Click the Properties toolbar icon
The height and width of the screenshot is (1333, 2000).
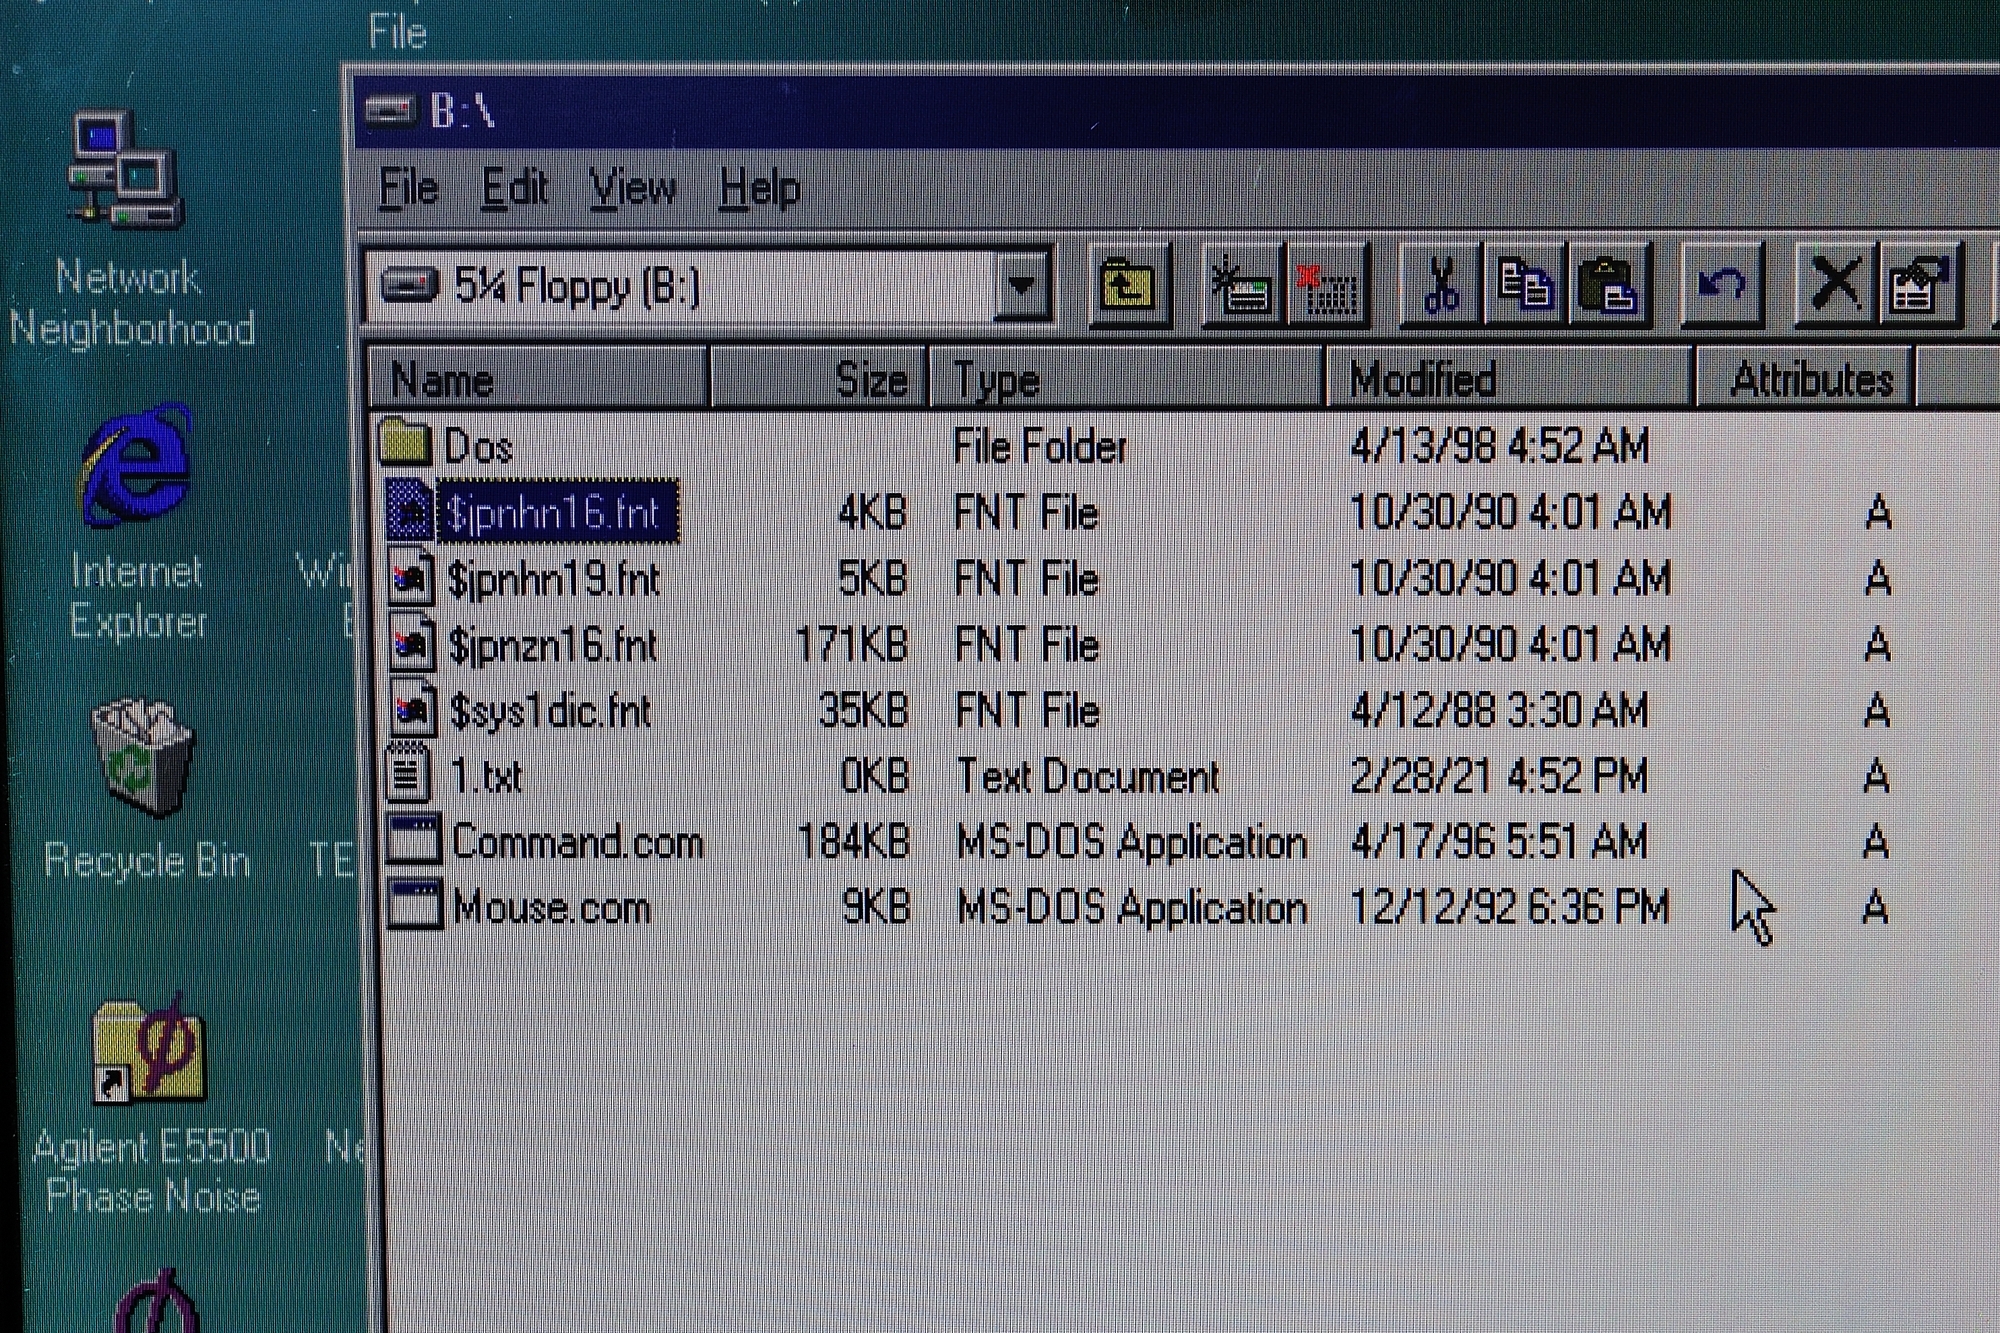[1919, 286]
